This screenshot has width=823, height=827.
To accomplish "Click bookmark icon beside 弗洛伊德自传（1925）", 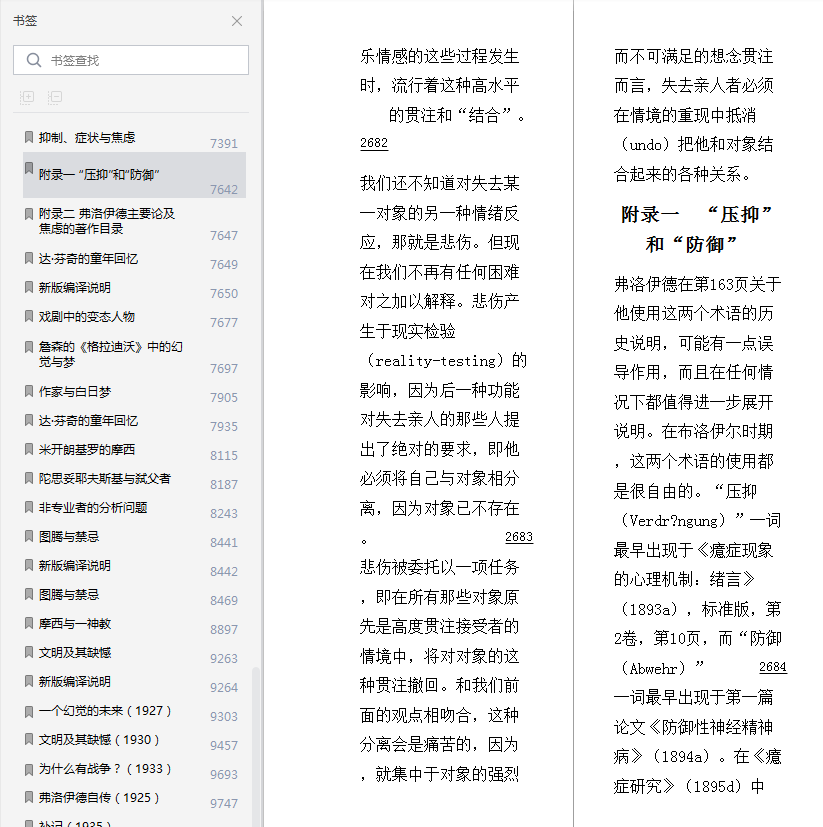I will pyautogui.click(x=29, y=797).
